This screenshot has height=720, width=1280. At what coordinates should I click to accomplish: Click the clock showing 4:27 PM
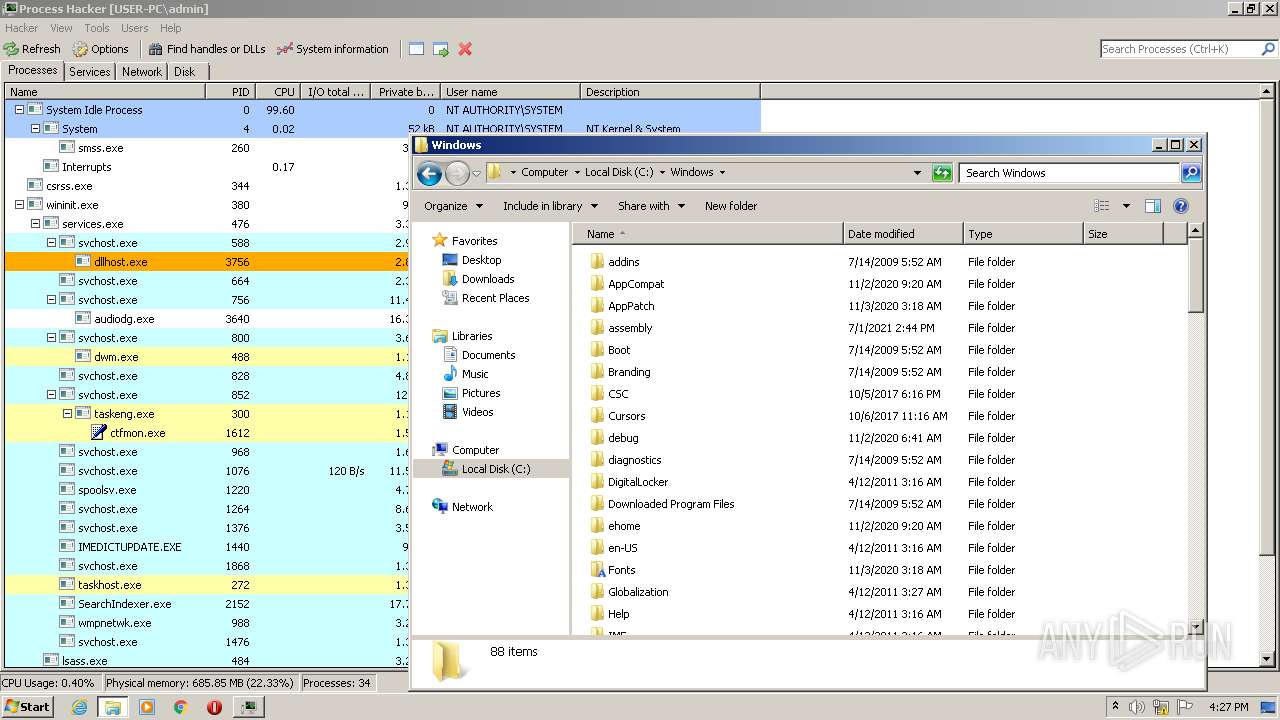click(1228, 707)
